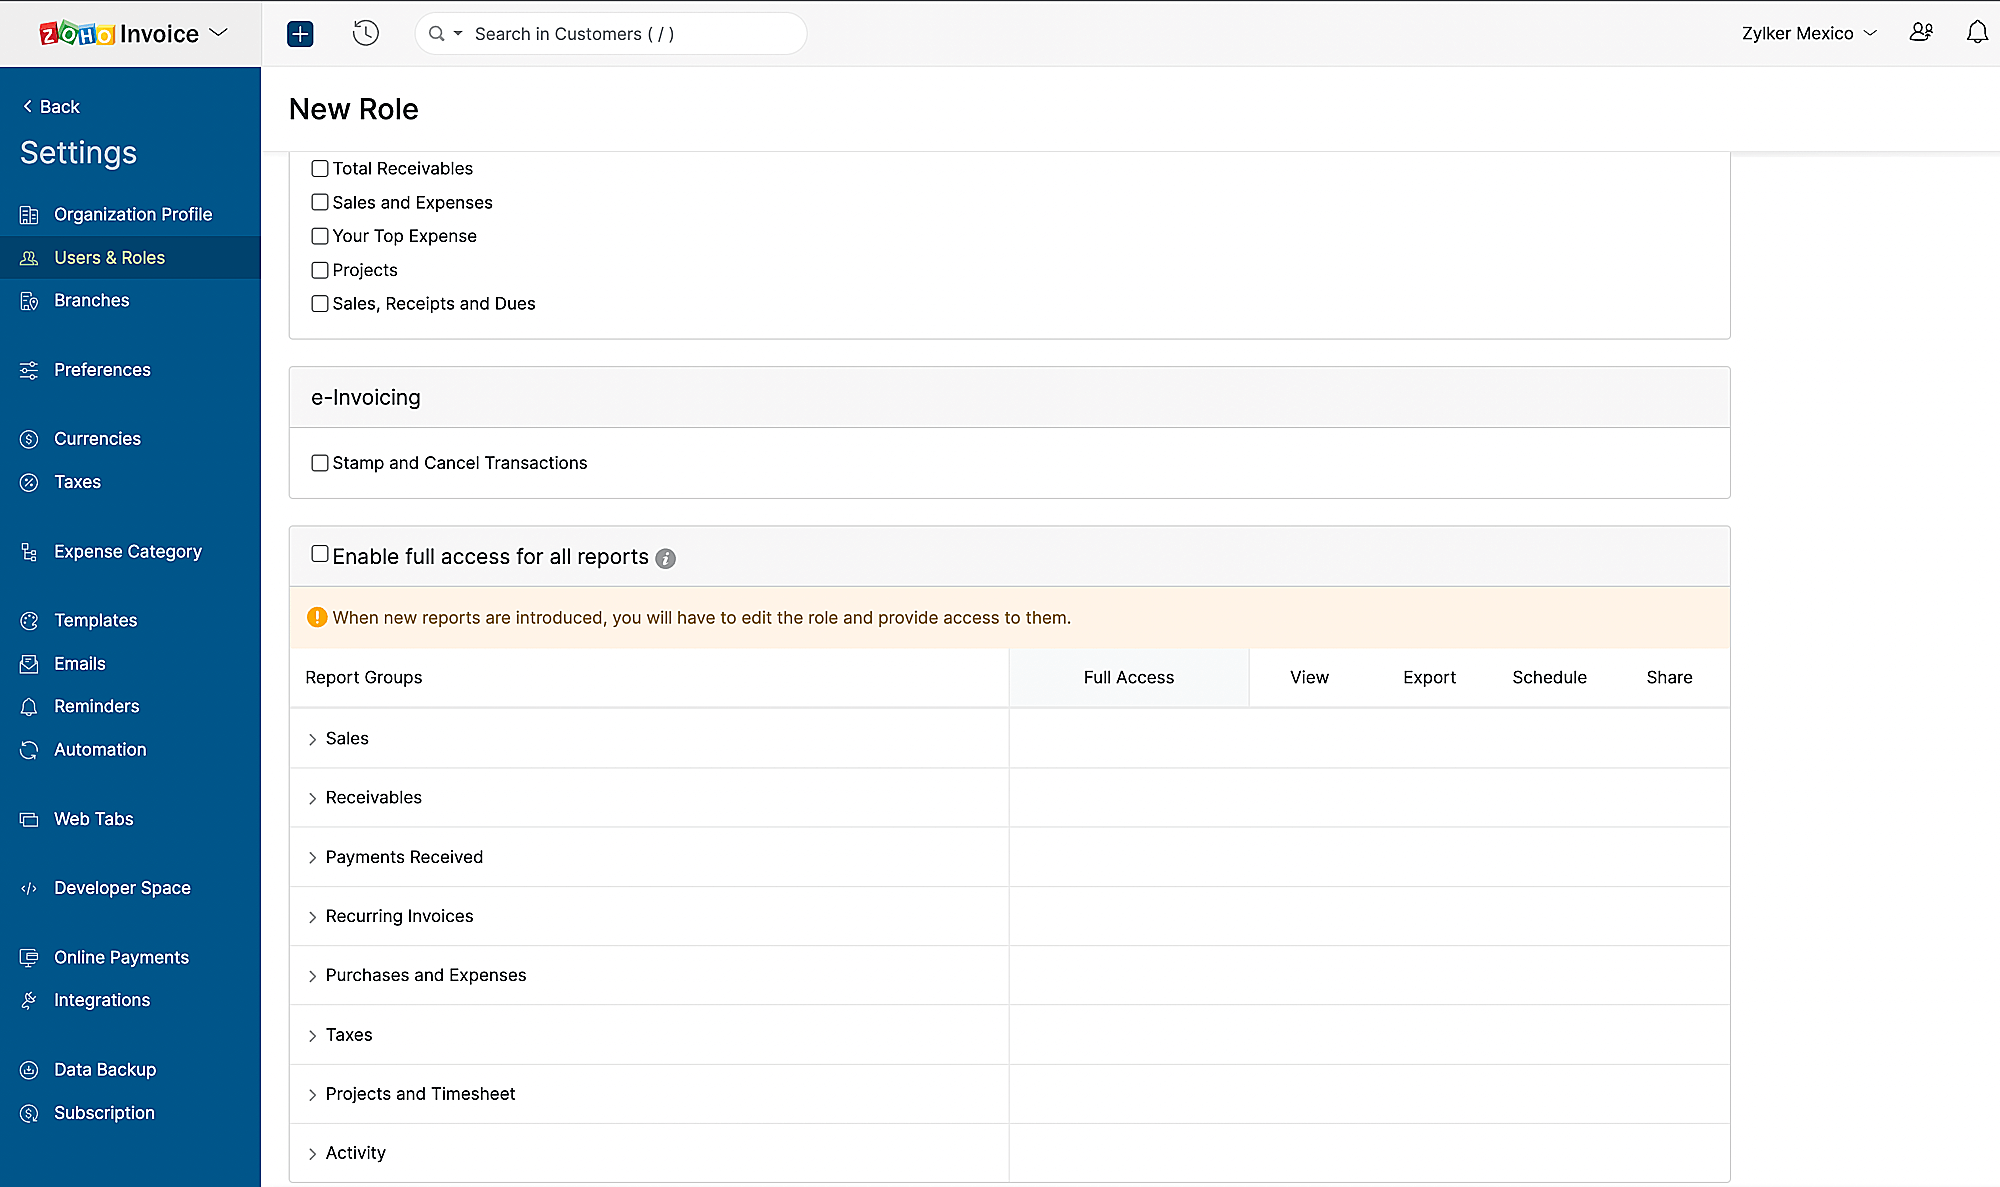Open the notifications bell icon
Viewport: 2000px width, 1187px height.
[1977, 32]
